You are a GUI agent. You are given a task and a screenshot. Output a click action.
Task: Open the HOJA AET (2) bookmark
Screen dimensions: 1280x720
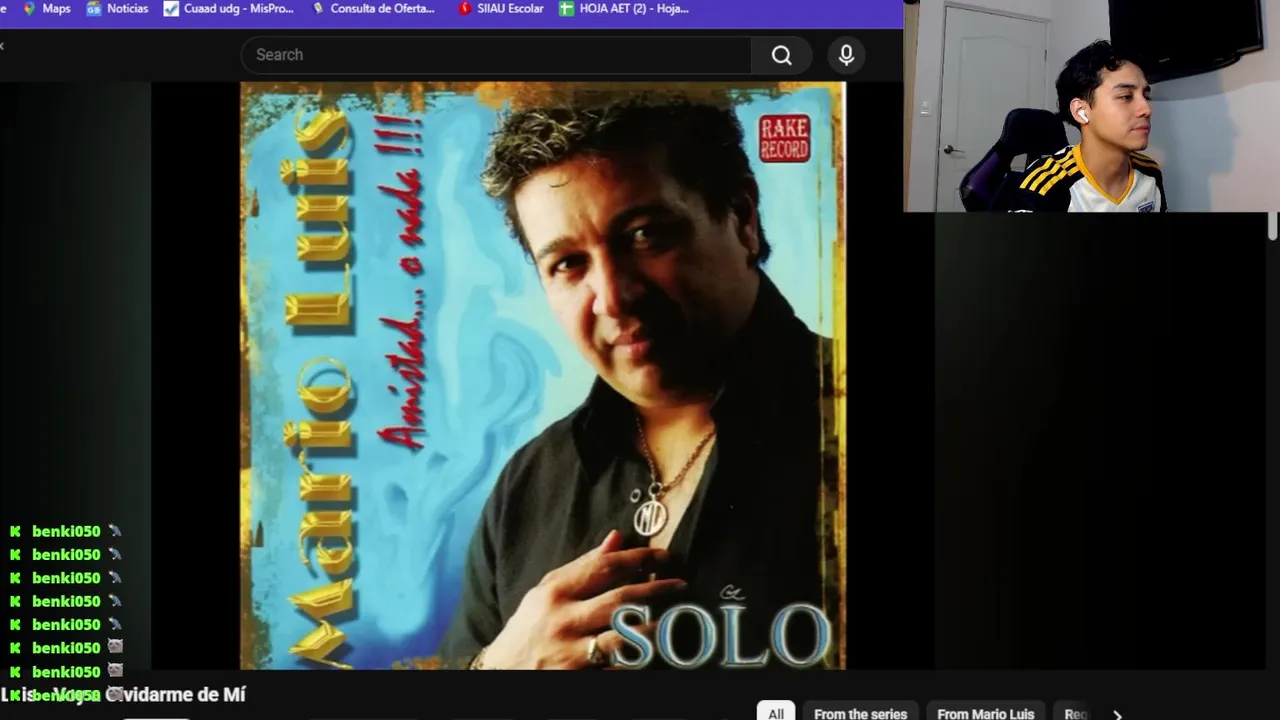pyautogui.click(x=622, y=8)
